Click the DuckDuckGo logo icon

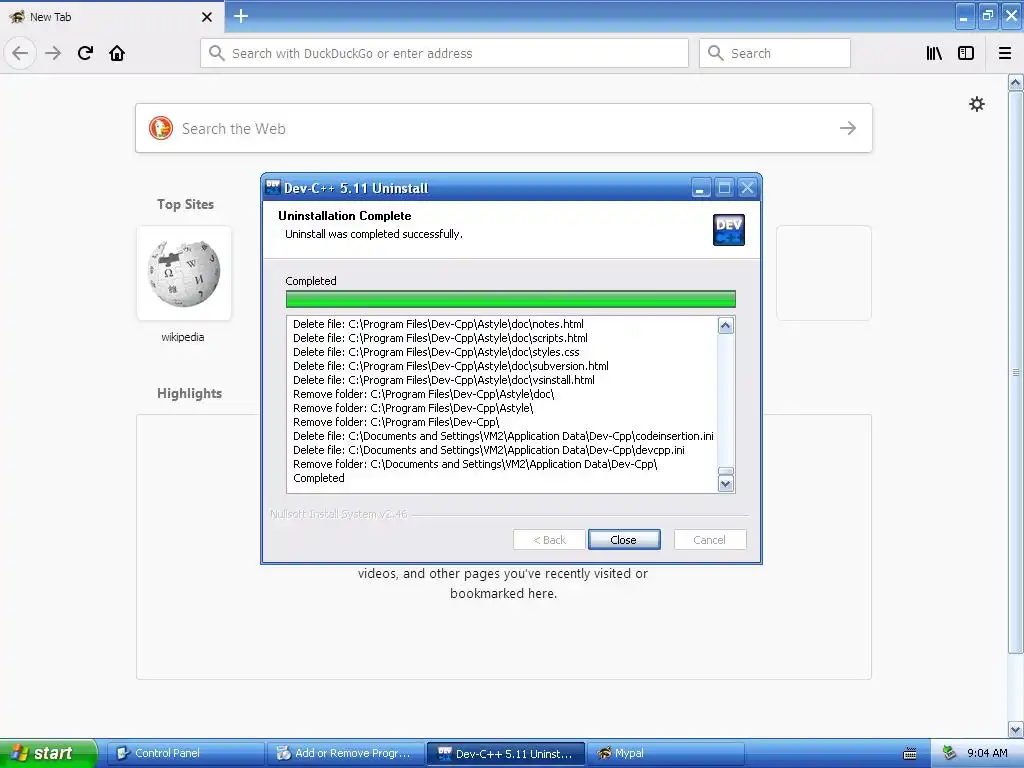coord(161,128)
